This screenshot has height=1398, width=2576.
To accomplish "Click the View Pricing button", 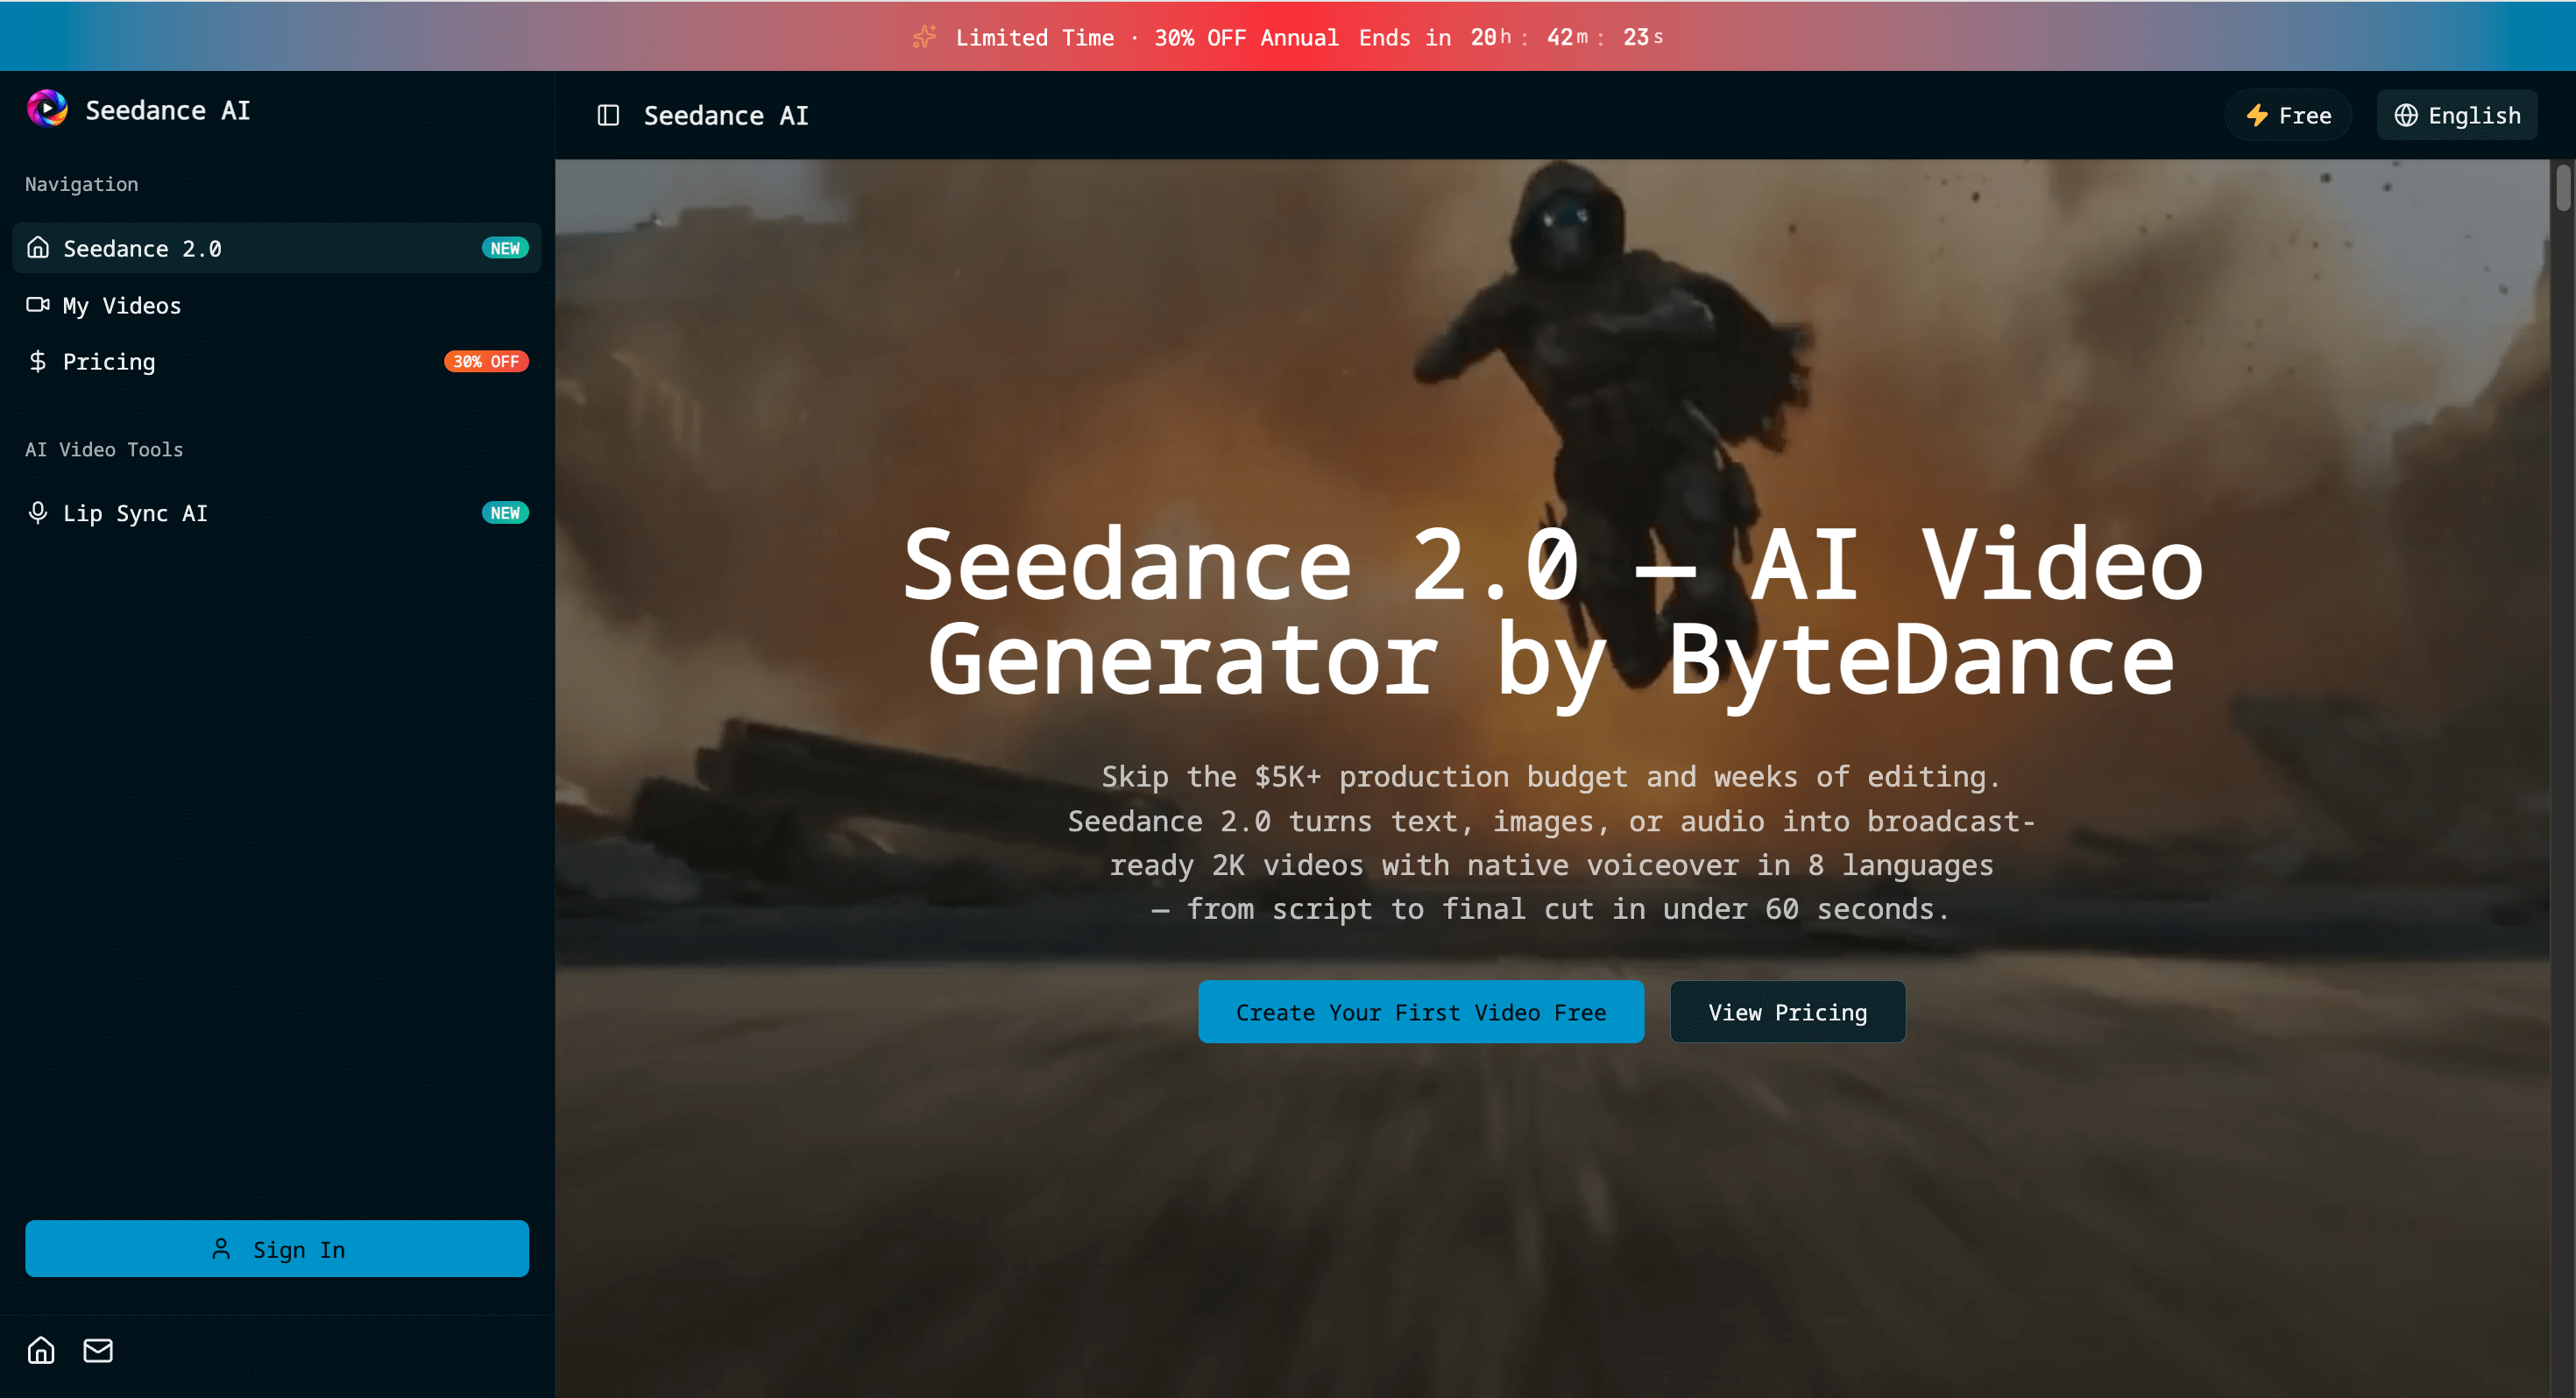I will pyautogui.click(x=1788, y=1011).
